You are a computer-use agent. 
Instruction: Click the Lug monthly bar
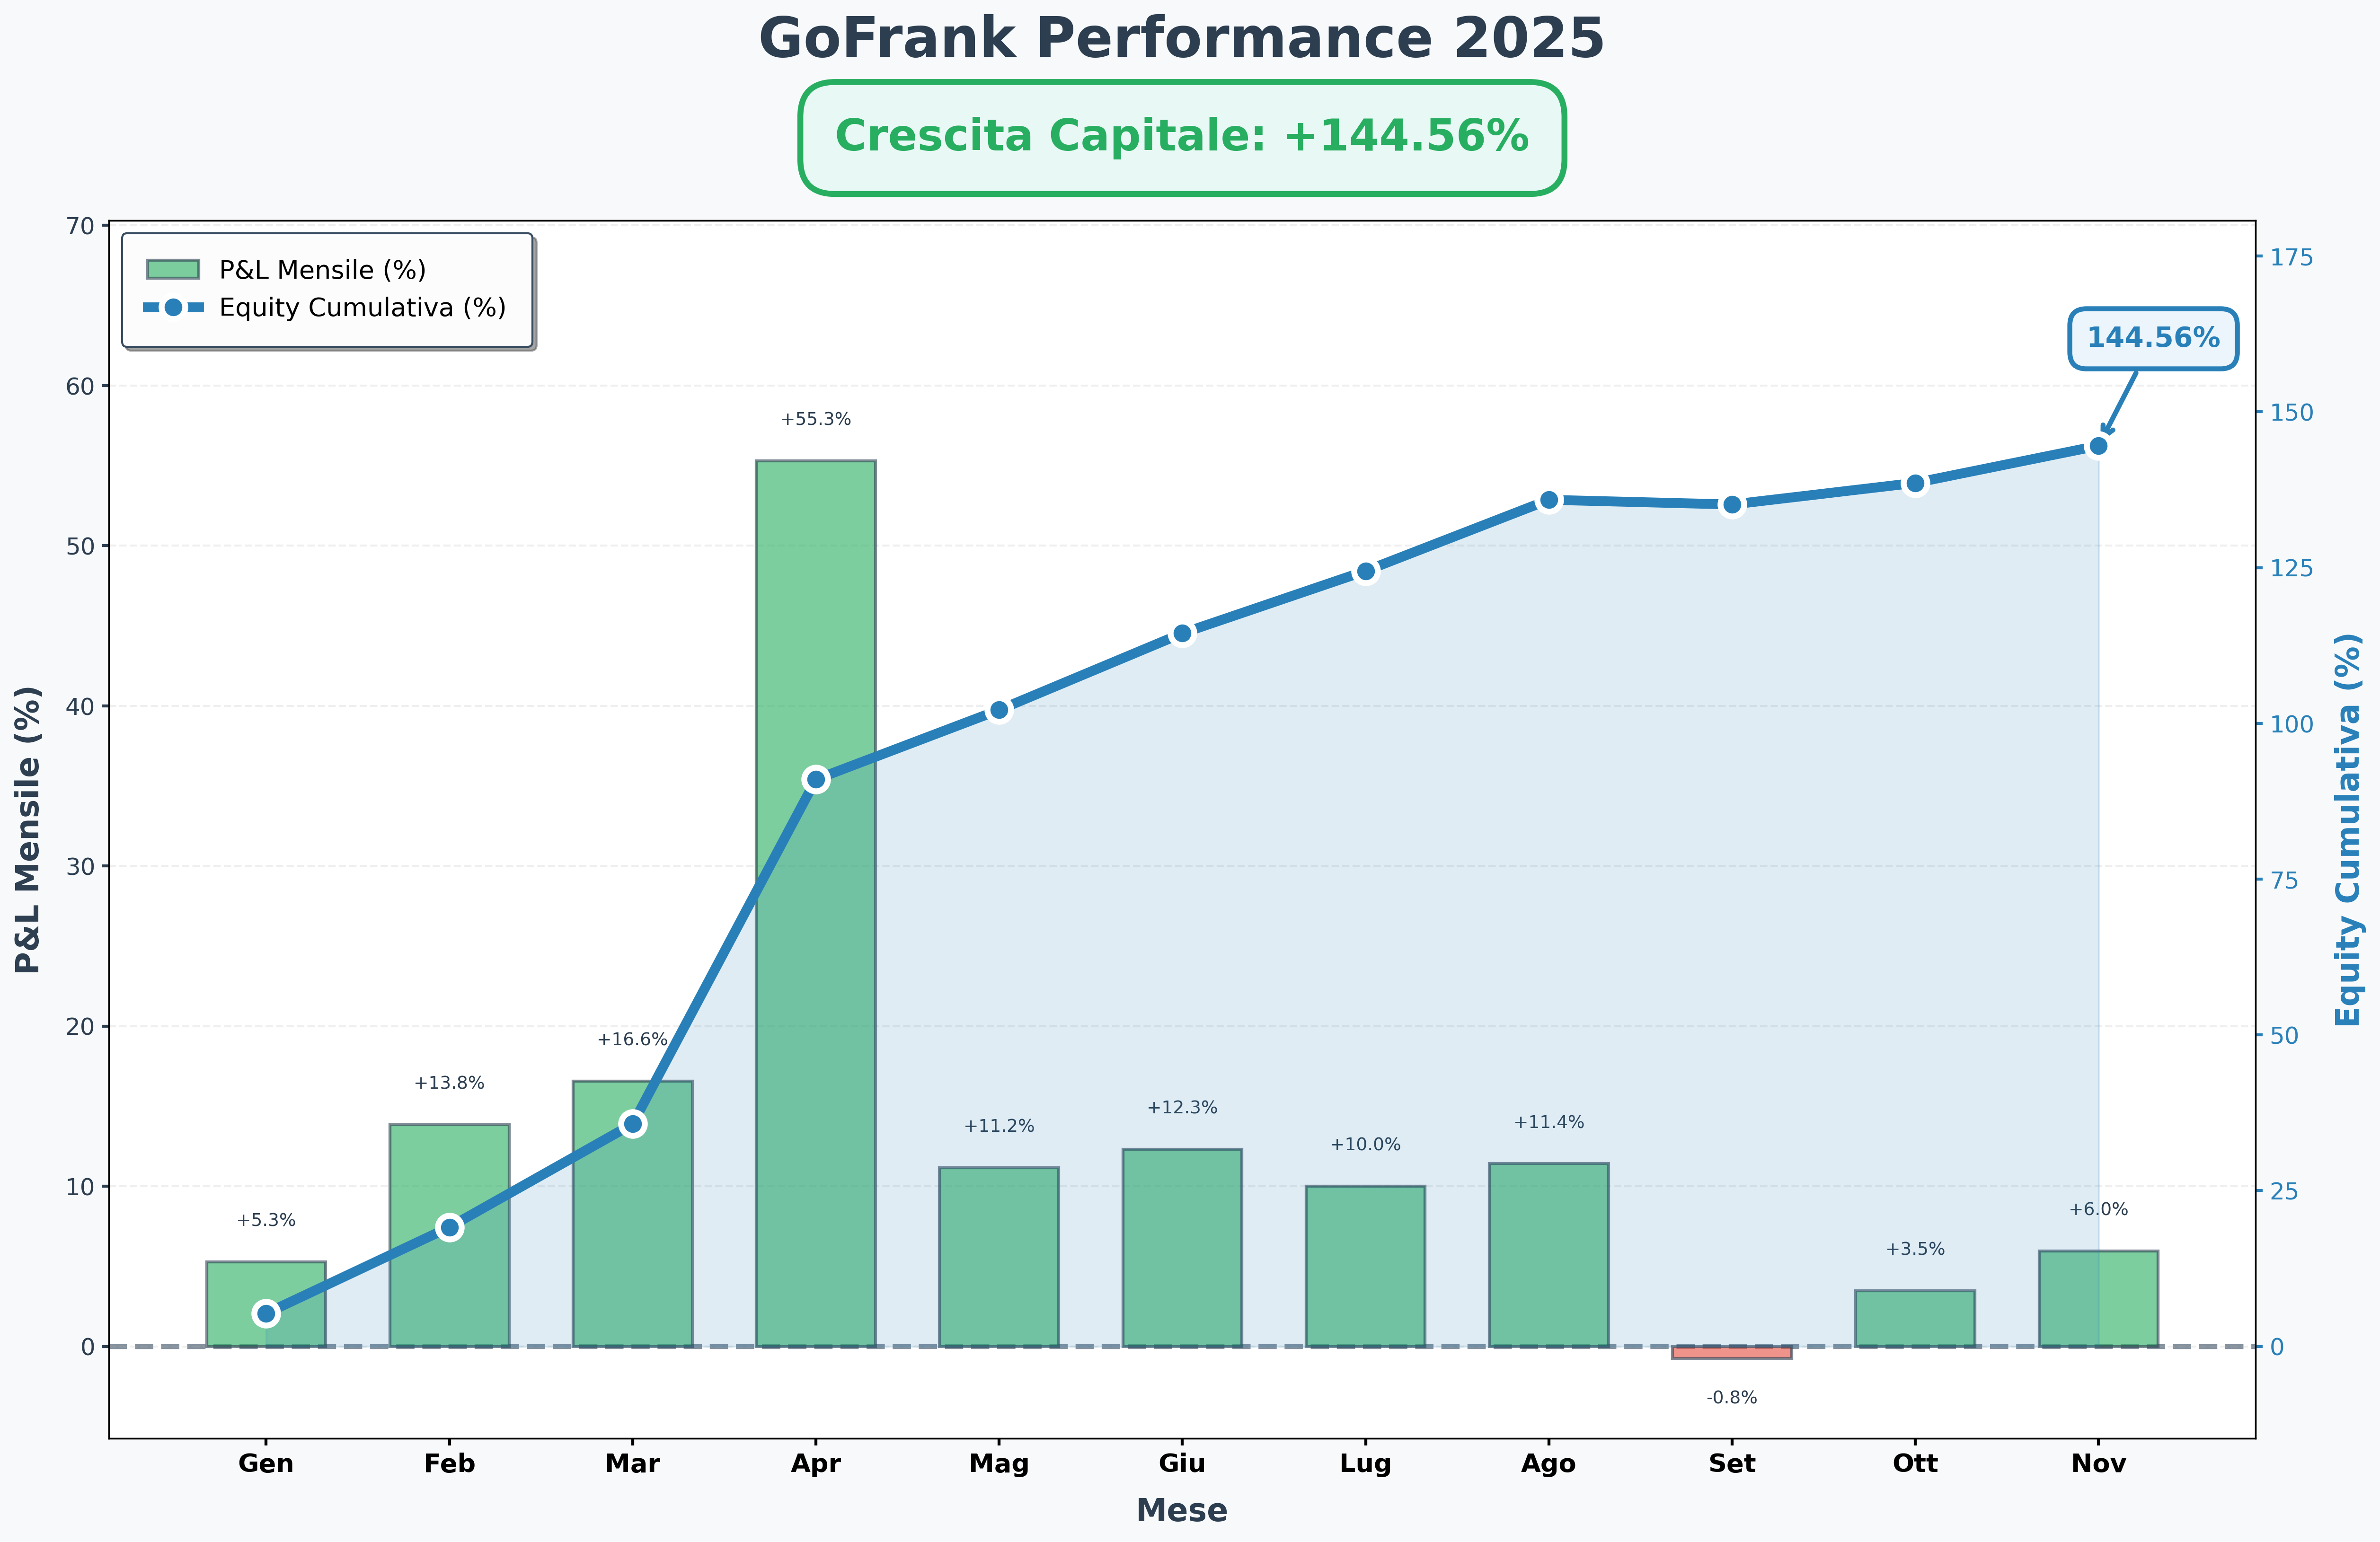(x=1366, y=1266)
